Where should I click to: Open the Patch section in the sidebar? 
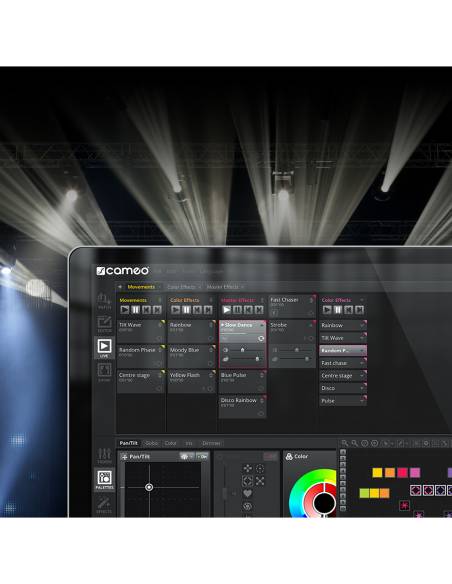104,301
